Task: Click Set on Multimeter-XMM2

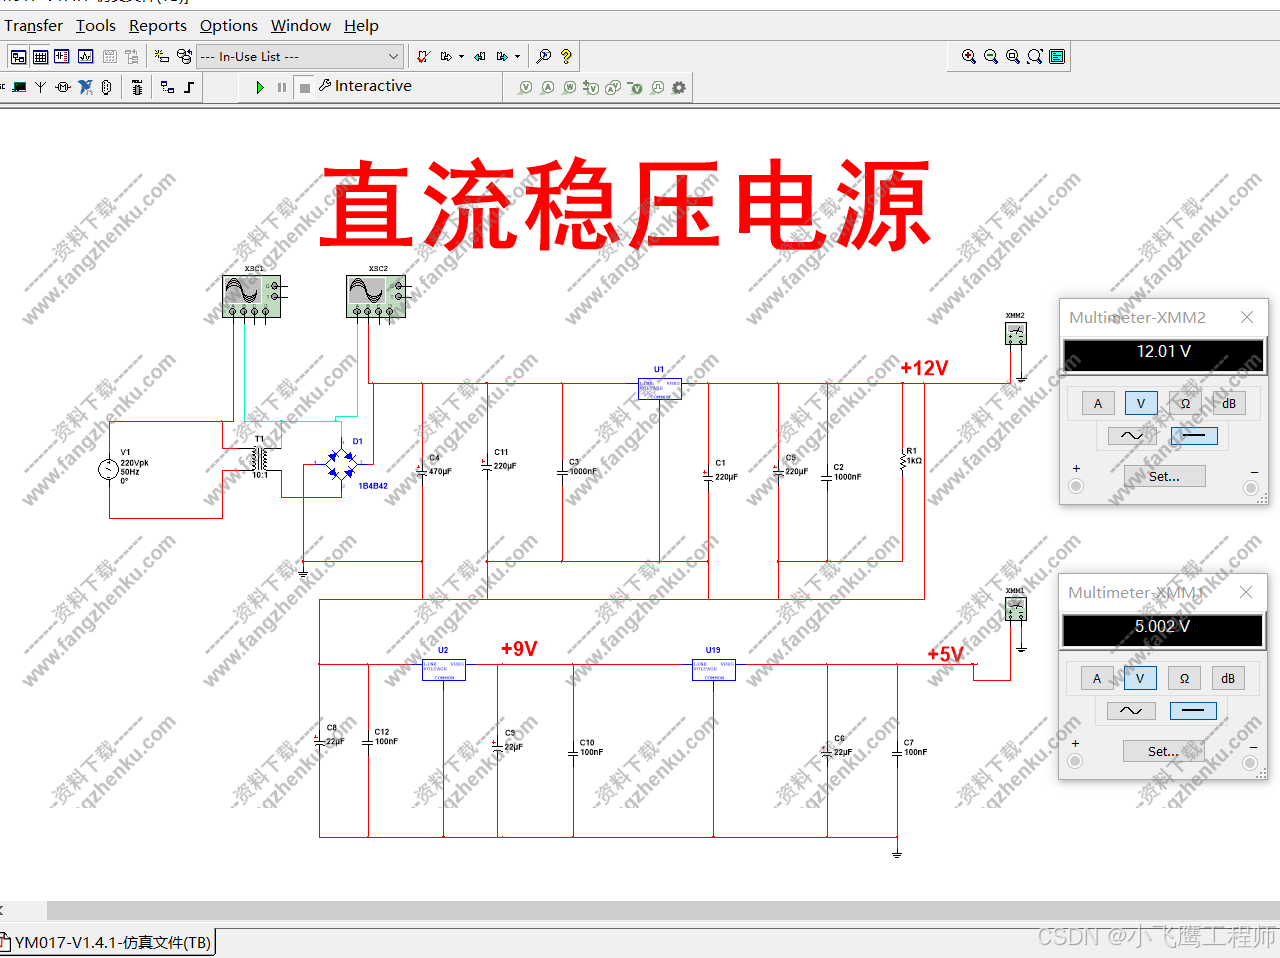Action: tap(1165, 475)
